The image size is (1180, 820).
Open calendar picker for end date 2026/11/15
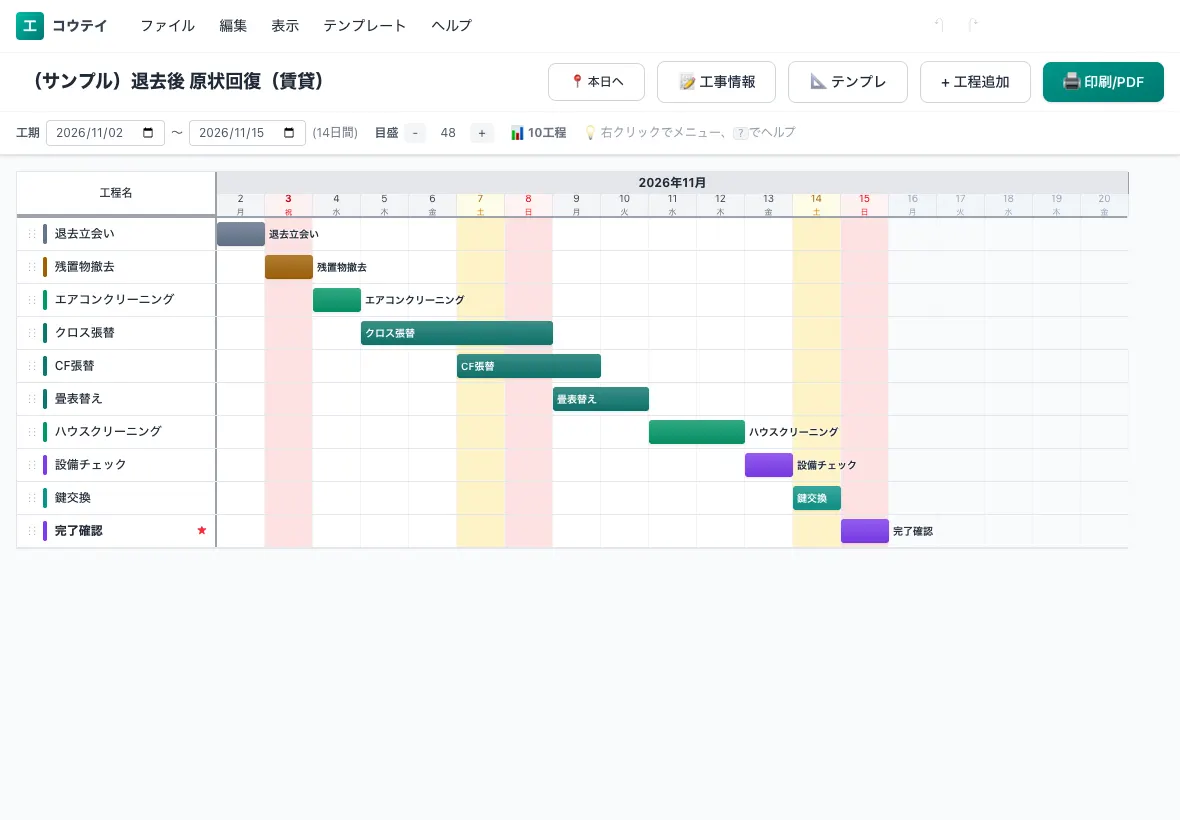pyautogui.click(x=289, y=132)
